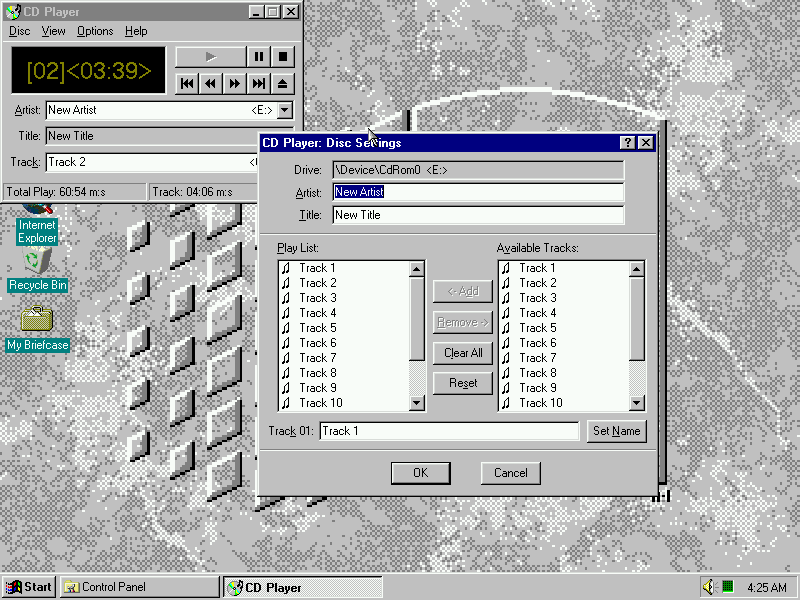Pause the CD playback
This screenshot has width=800, height=600.
[x=259, y=57]
